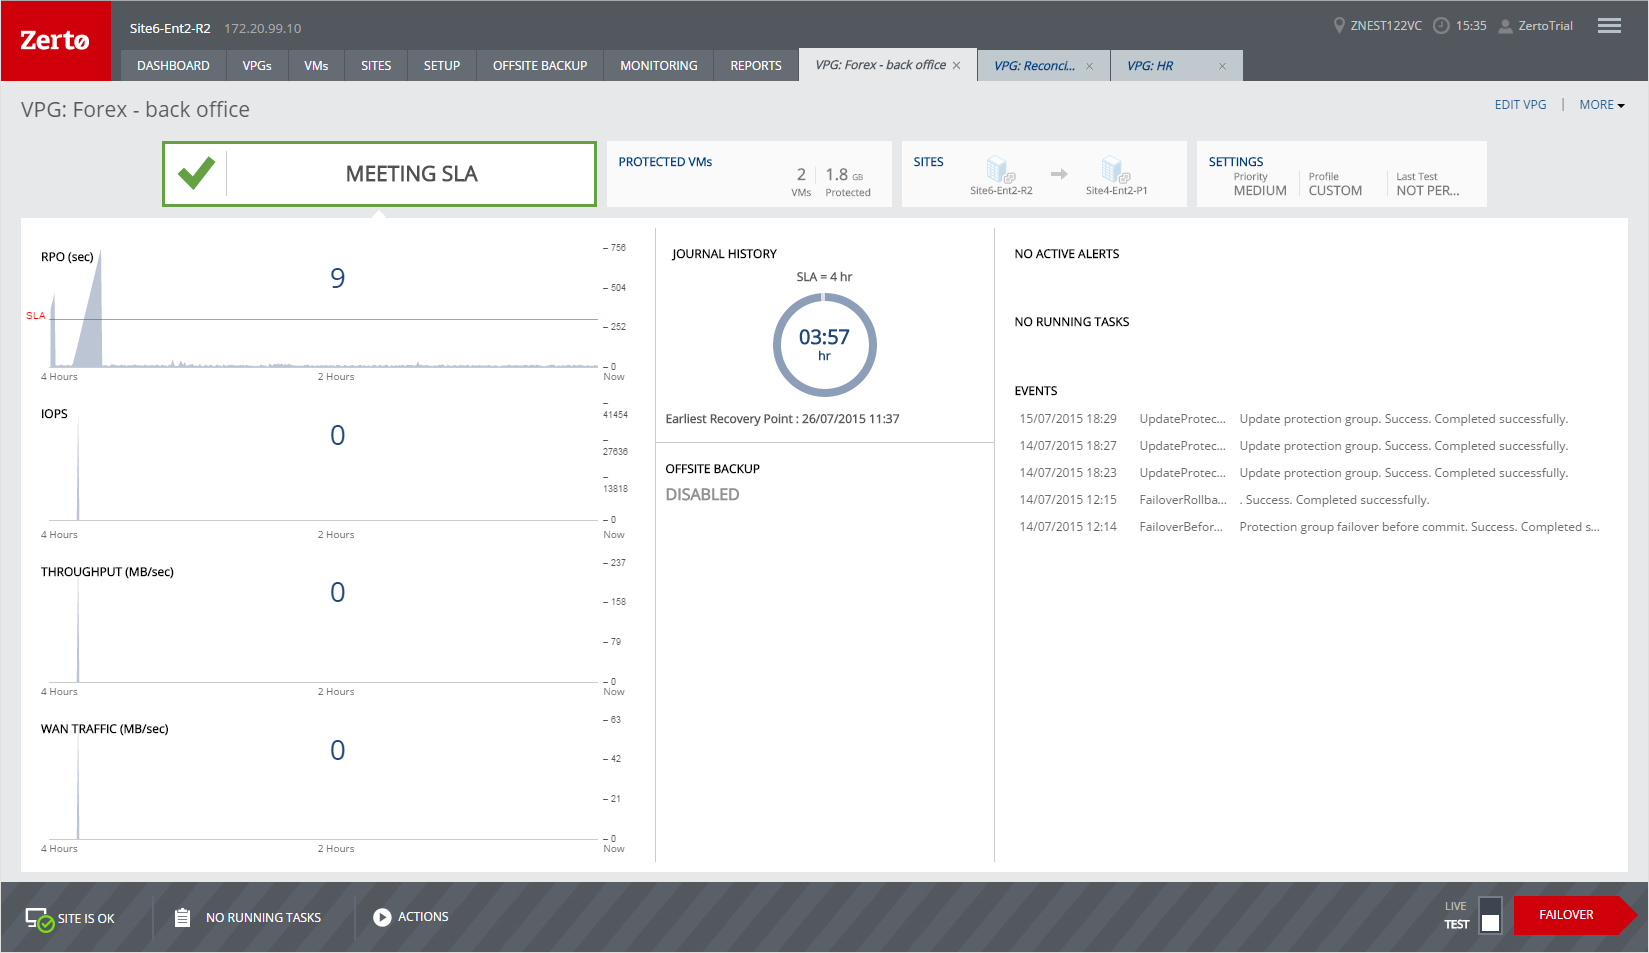Click the red FAILOVER button
The width and height of the screenshot is (1649, 953).
(x=1573, y=915)
